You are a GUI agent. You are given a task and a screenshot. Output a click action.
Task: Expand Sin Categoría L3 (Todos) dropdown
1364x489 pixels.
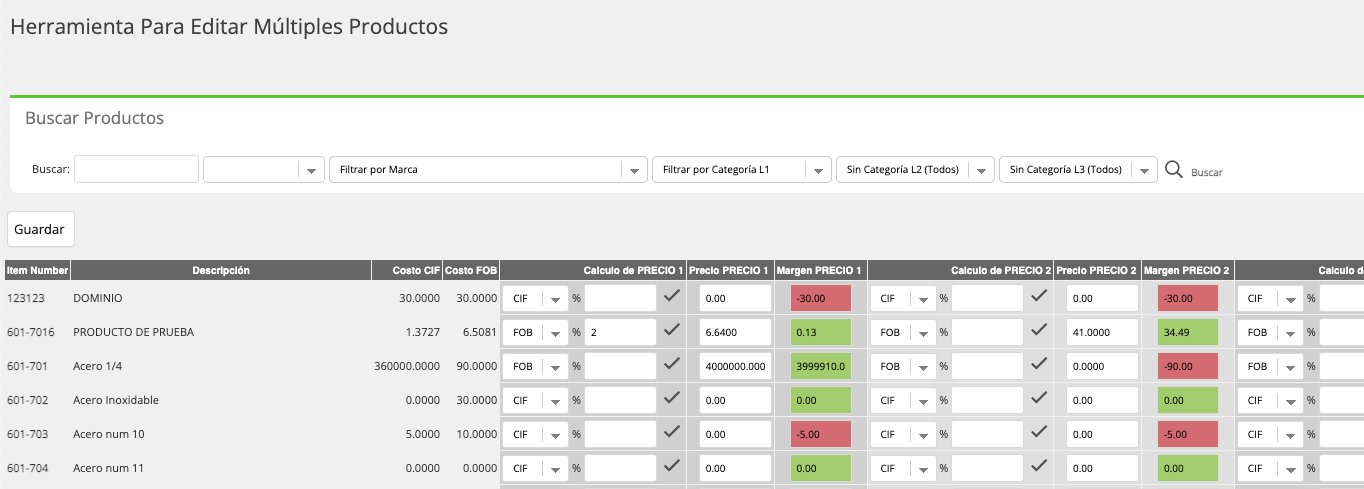(x=1078, y=170)
